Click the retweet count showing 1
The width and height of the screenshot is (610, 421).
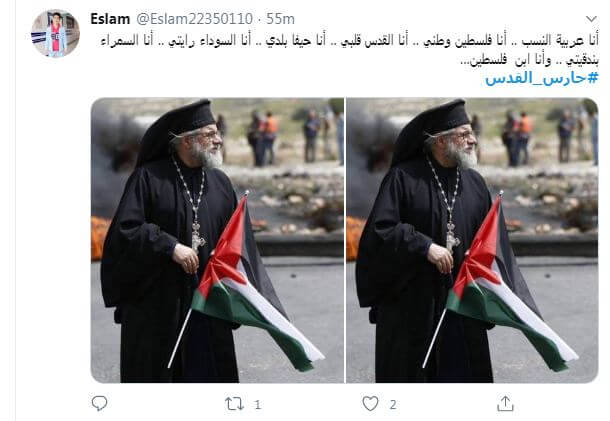pos(258,405)
